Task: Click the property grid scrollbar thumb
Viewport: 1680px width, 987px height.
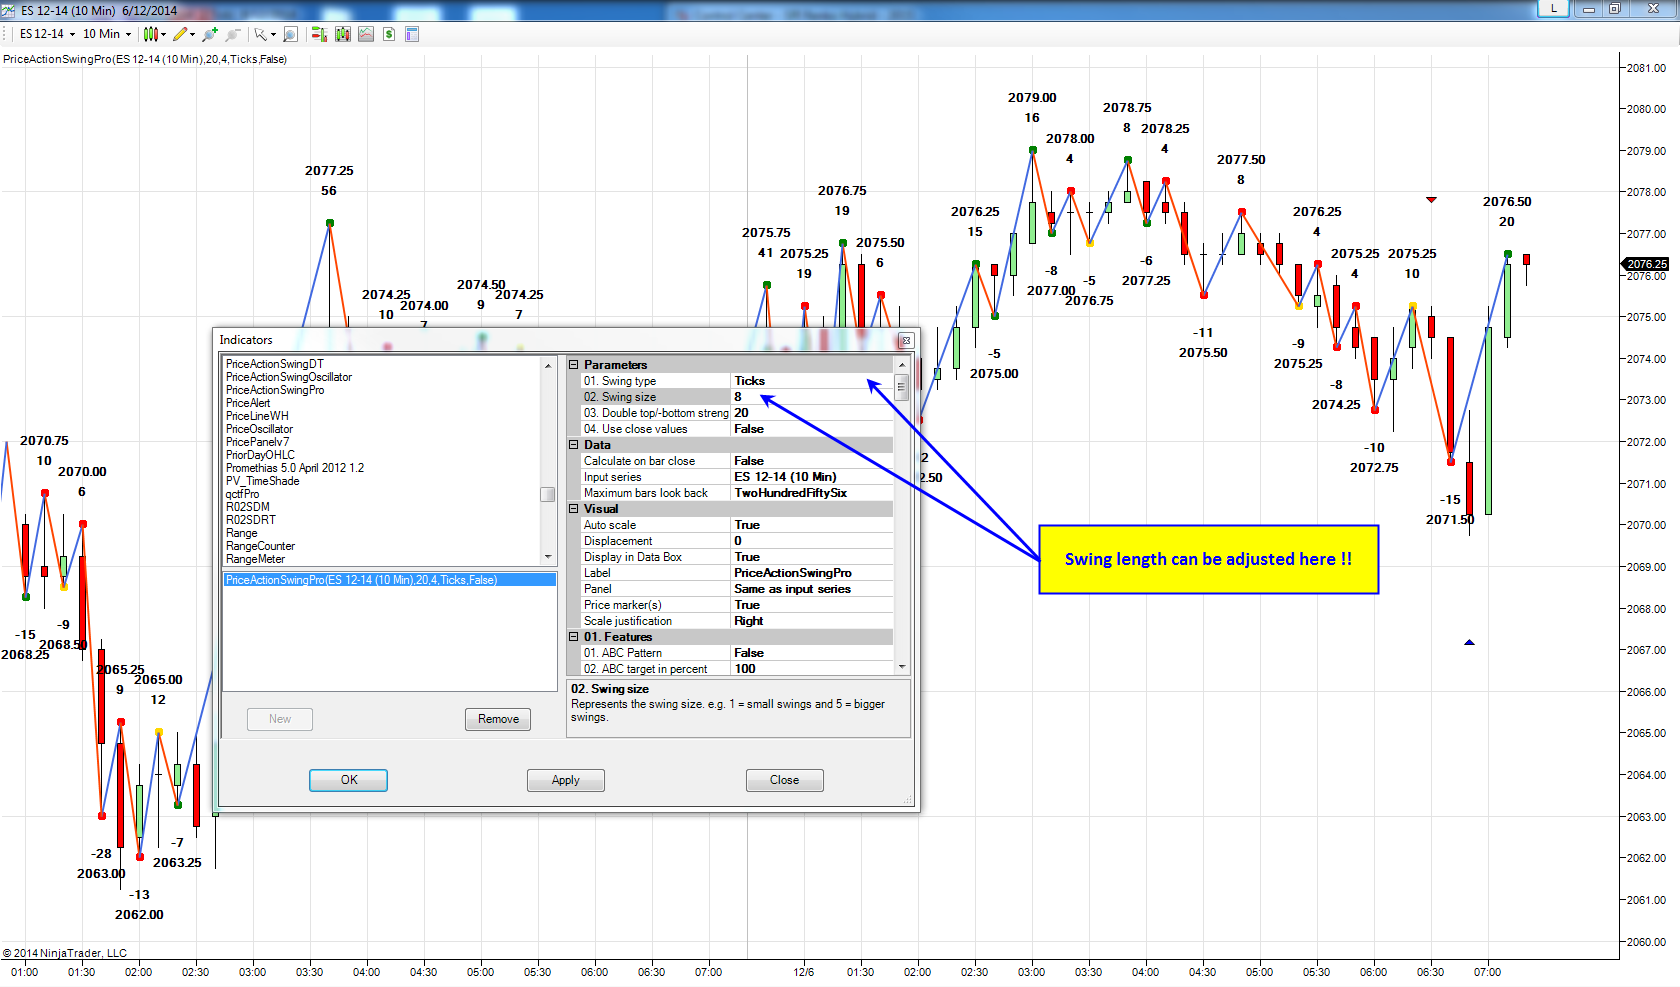Action: (901, 388)
